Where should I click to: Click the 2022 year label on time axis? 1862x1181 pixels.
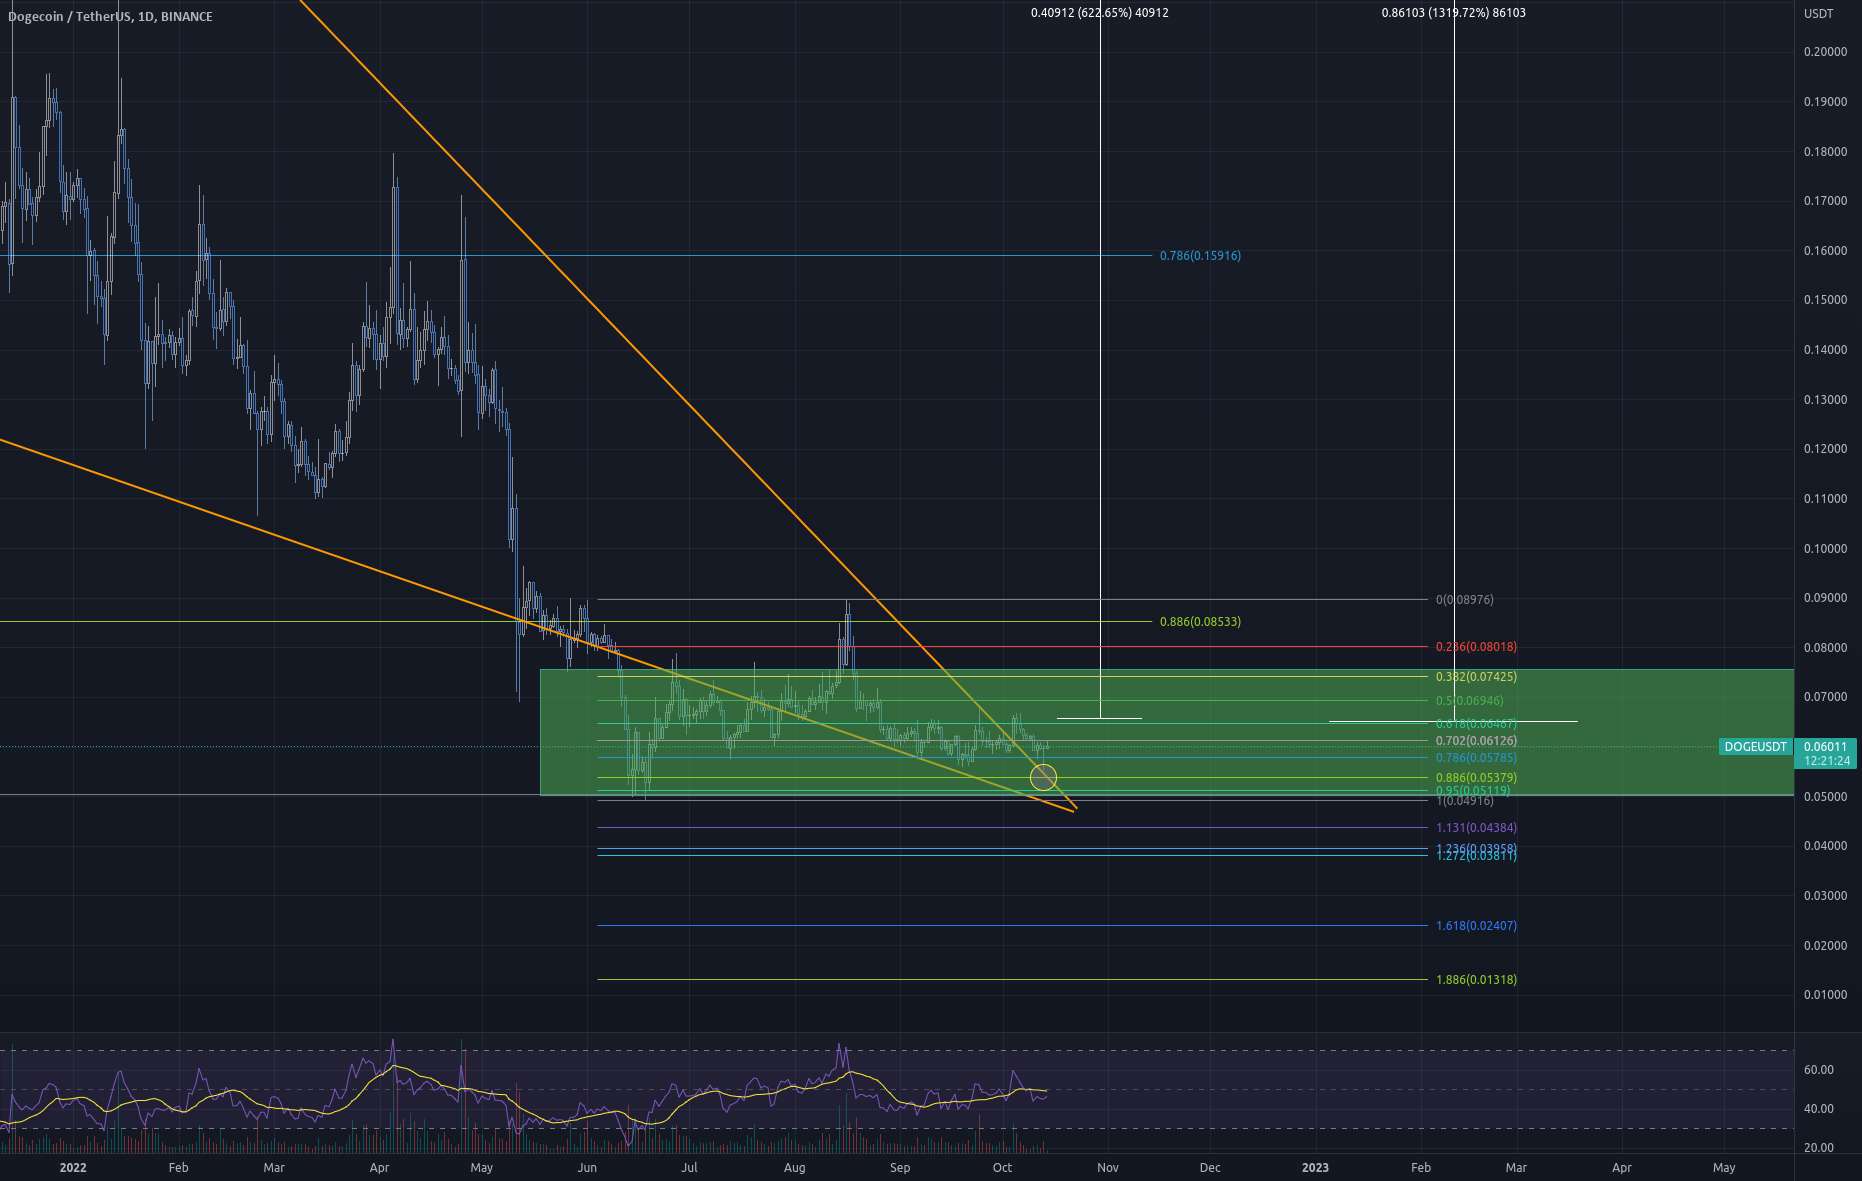click(x=73, y=1168)
